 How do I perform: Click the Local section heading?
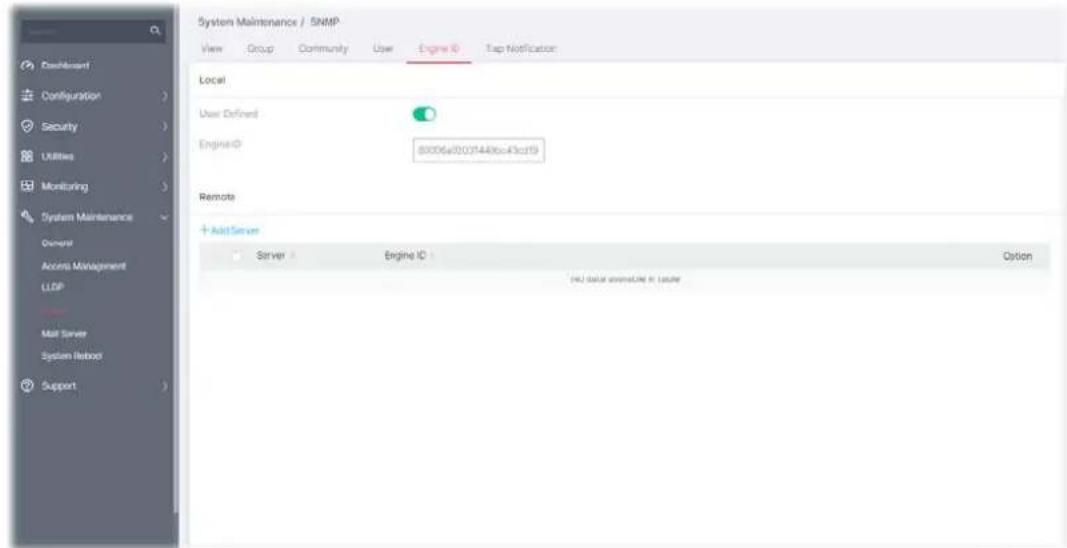click(211, 80)
